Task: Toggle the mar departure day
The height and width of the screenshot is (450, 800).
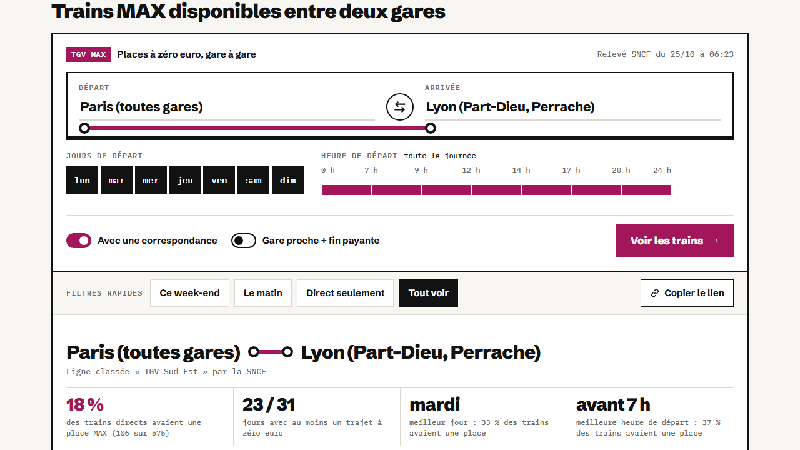Action: [x=117, y=180]
